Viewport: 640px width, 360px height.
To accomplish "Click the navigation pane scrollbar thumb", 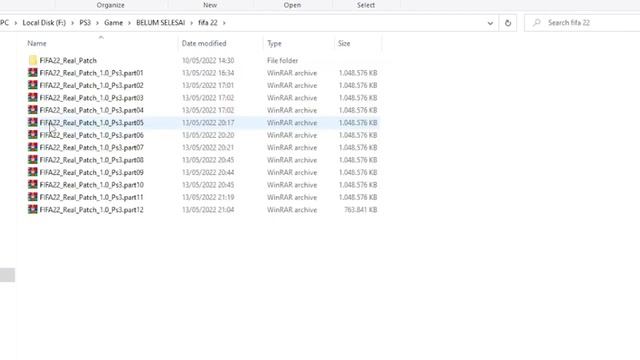I will click(7, 275).
